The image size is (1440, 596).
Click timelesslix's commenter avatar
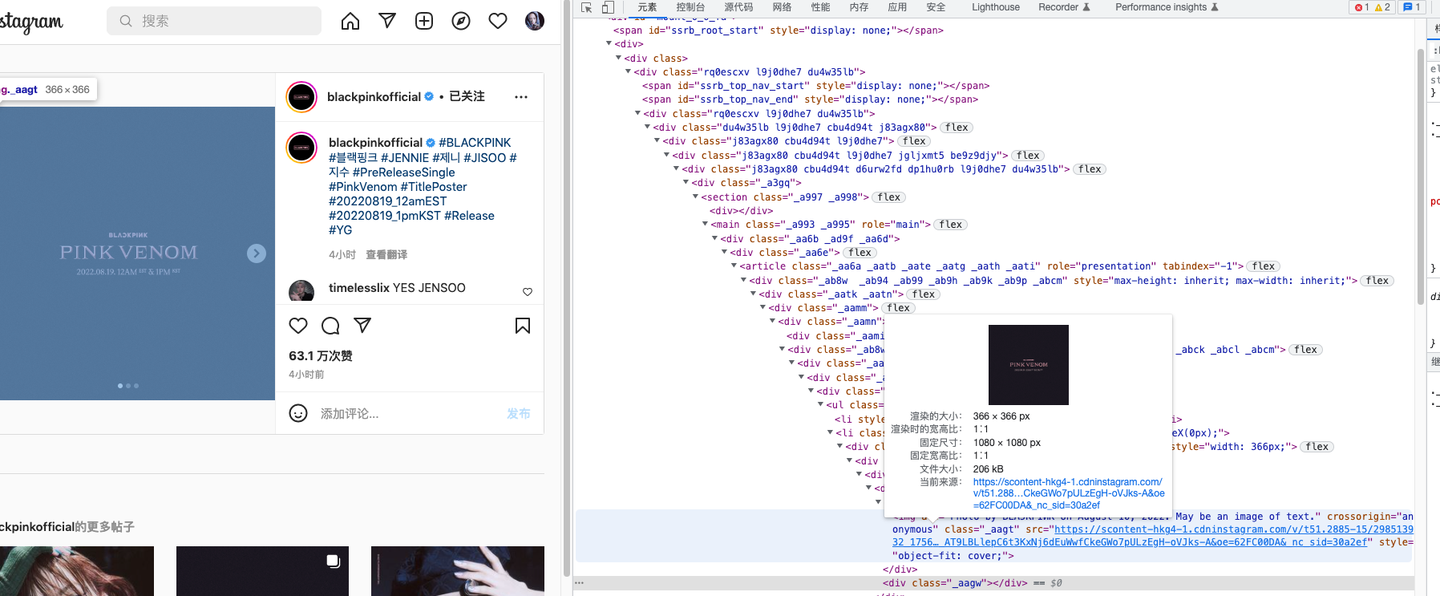(301, 291)
